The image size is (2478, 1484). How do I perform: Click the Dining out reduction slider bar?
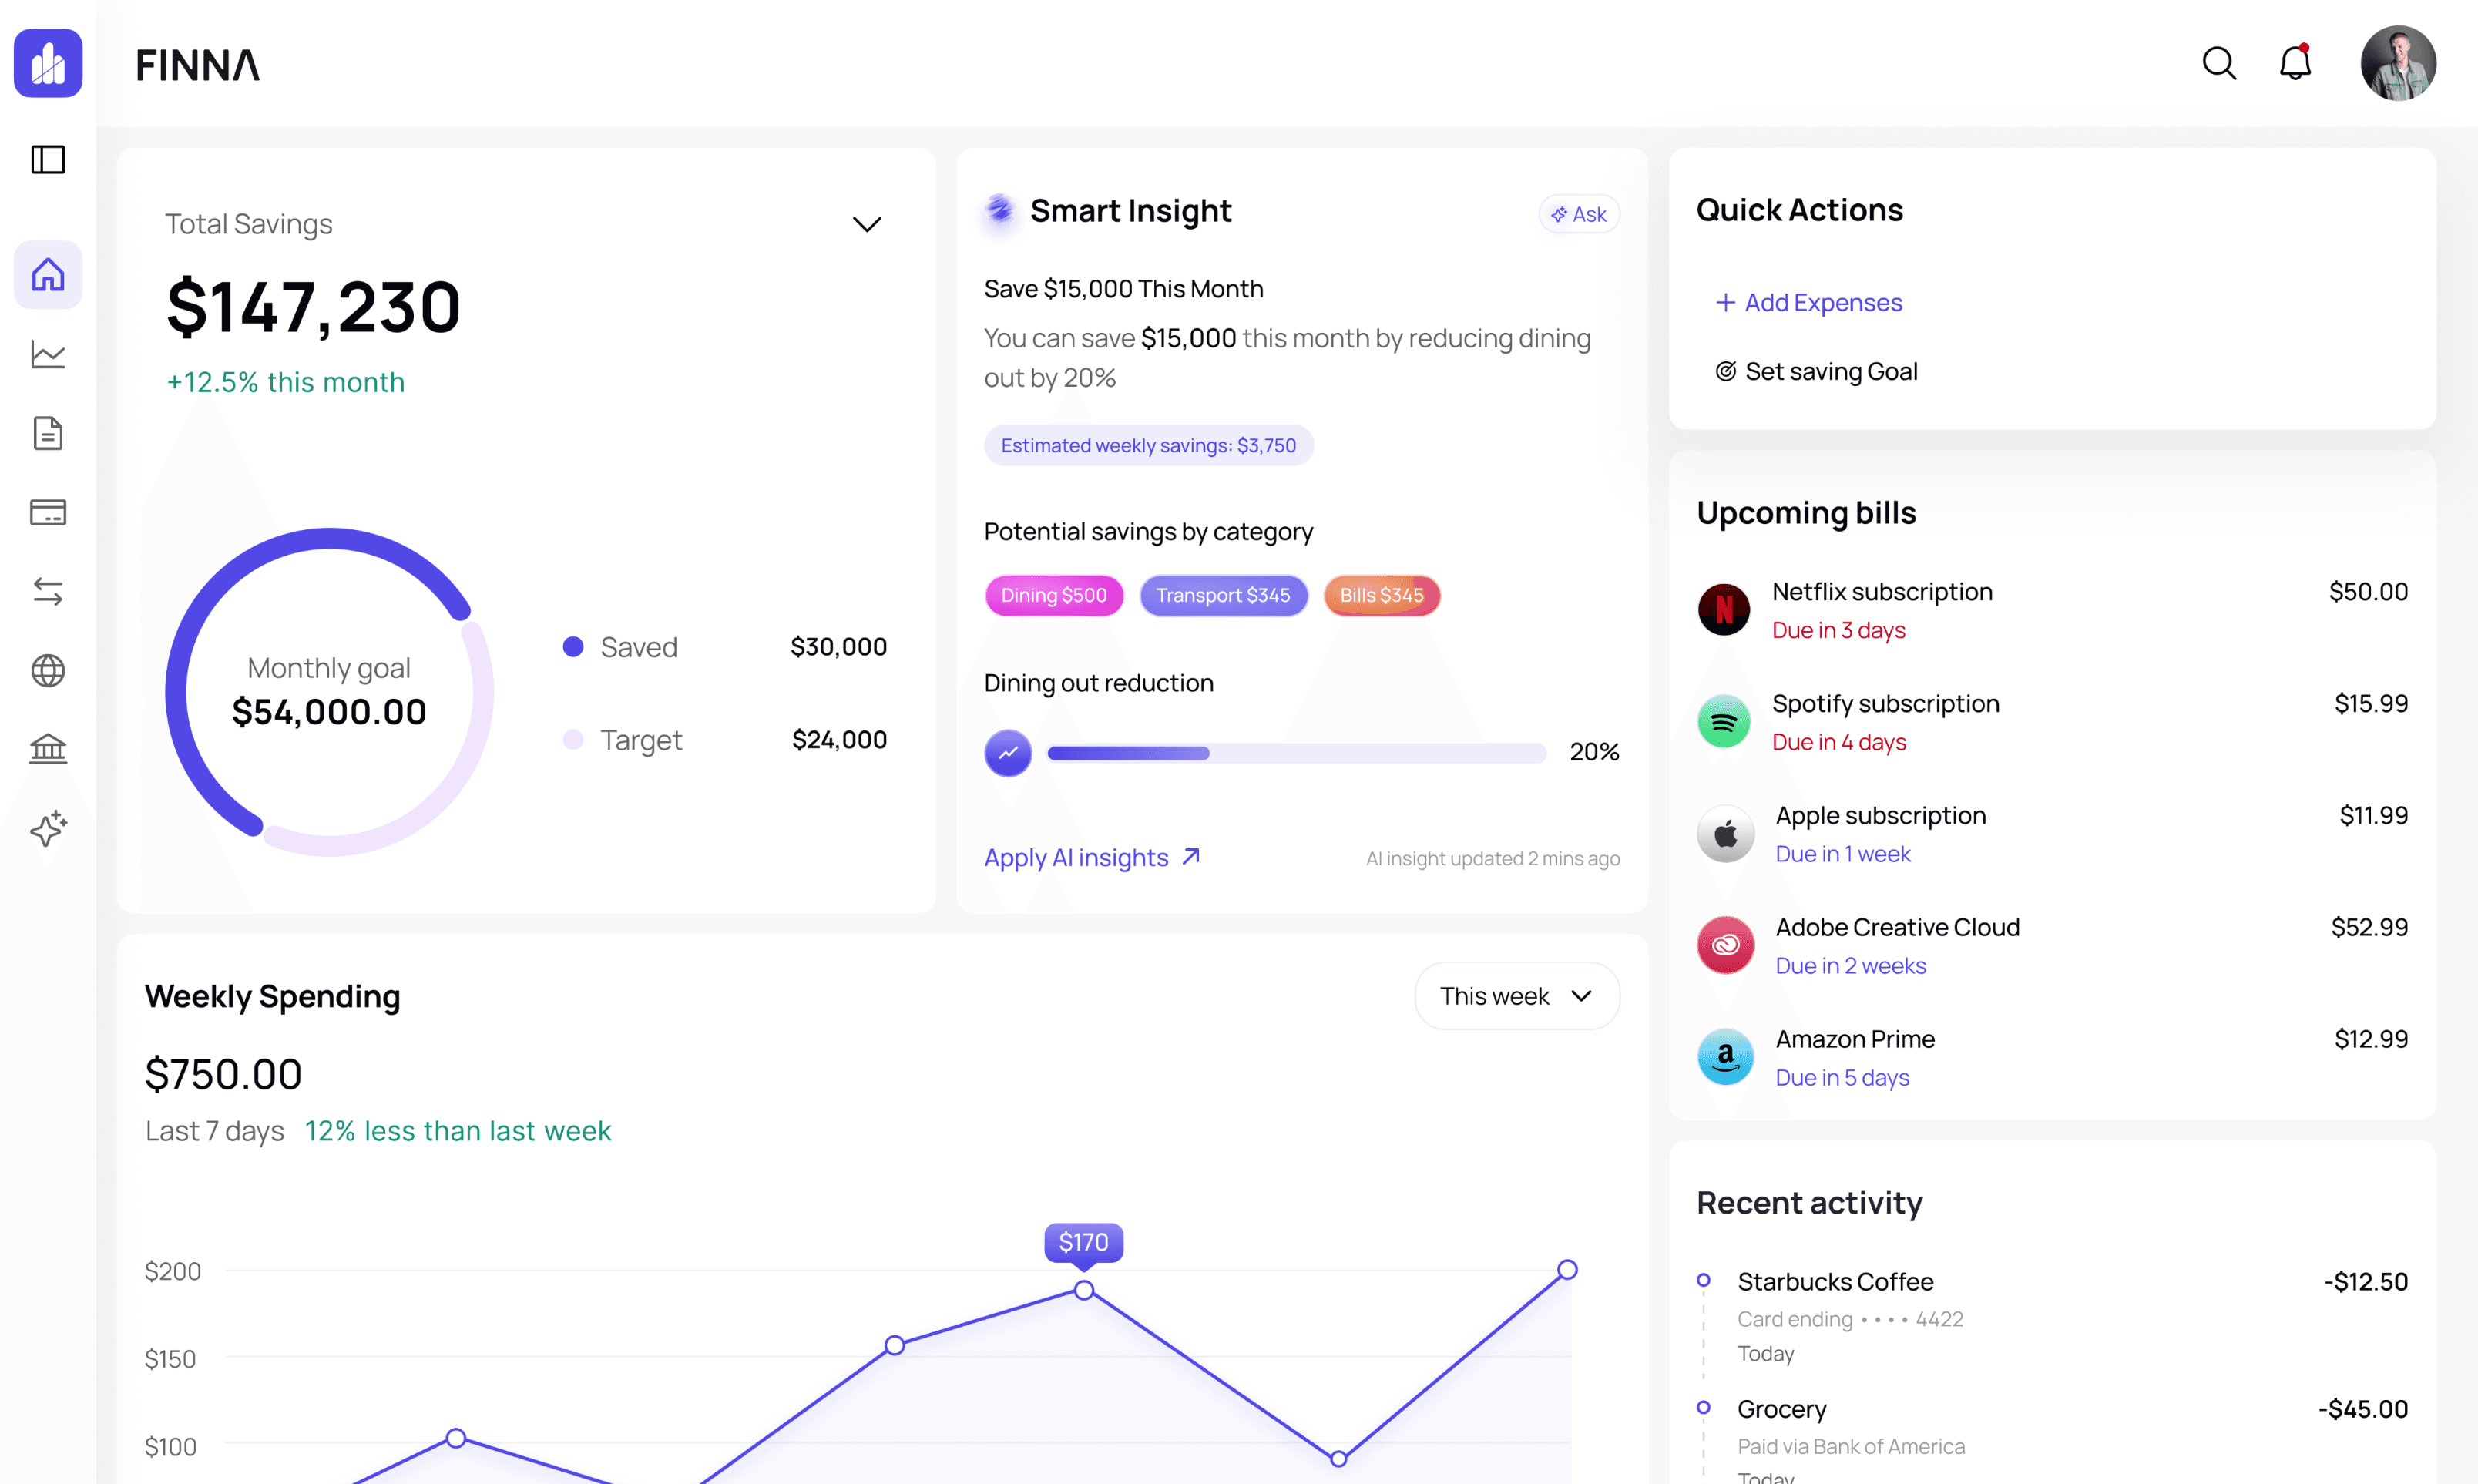[1295, 753]
